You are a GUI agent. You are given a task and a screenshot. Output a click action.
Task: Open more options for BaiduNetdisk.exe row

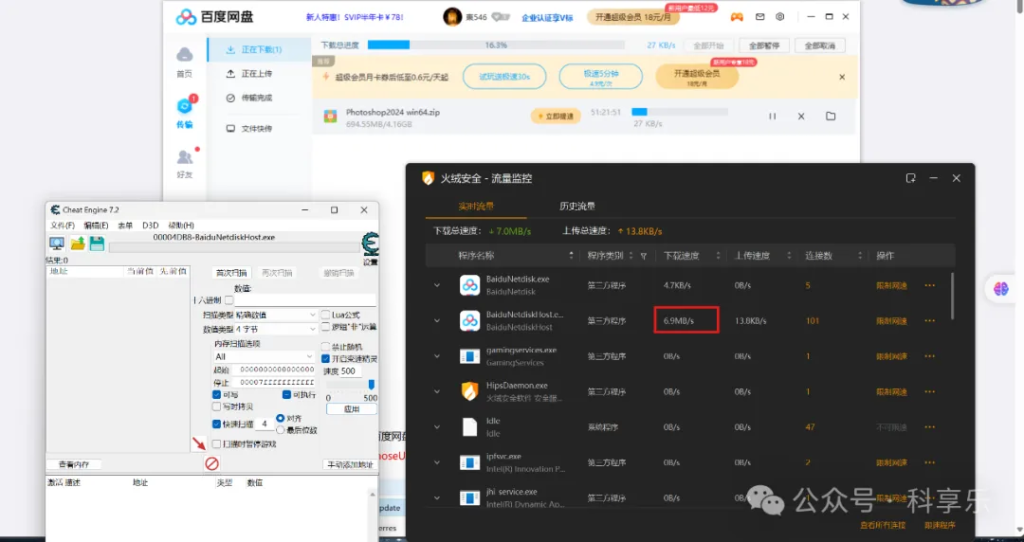click(x=929, y=285)
